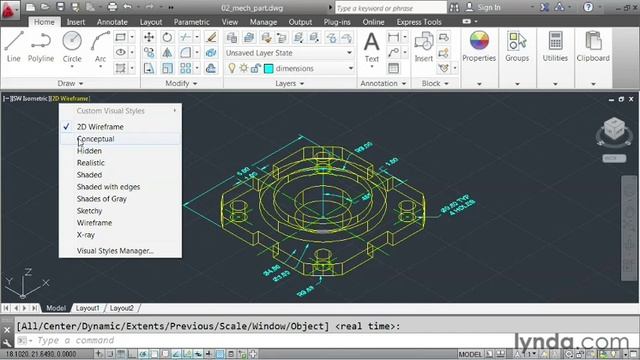
Task: Choose Hidden visual style
Action: point(120,151)
